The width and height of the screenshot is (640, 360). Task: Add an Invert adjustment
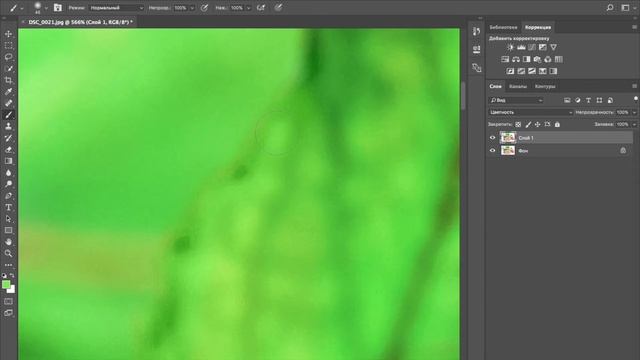click(x=510, y=71)
